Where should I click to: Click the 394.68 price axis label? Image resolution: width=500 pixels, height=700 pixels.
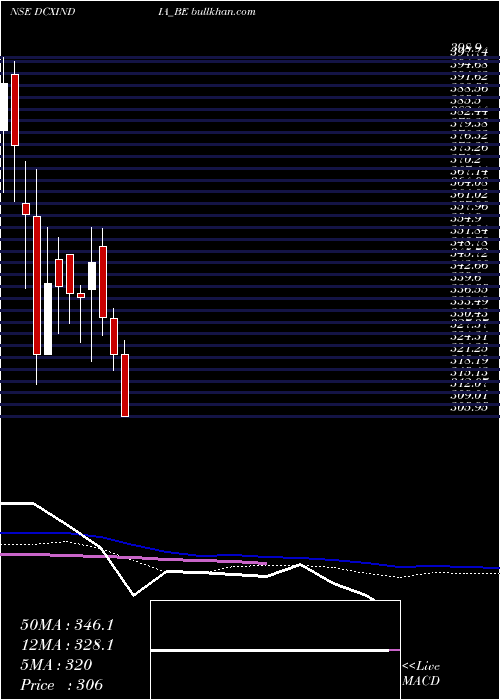[x=468, y=65]
